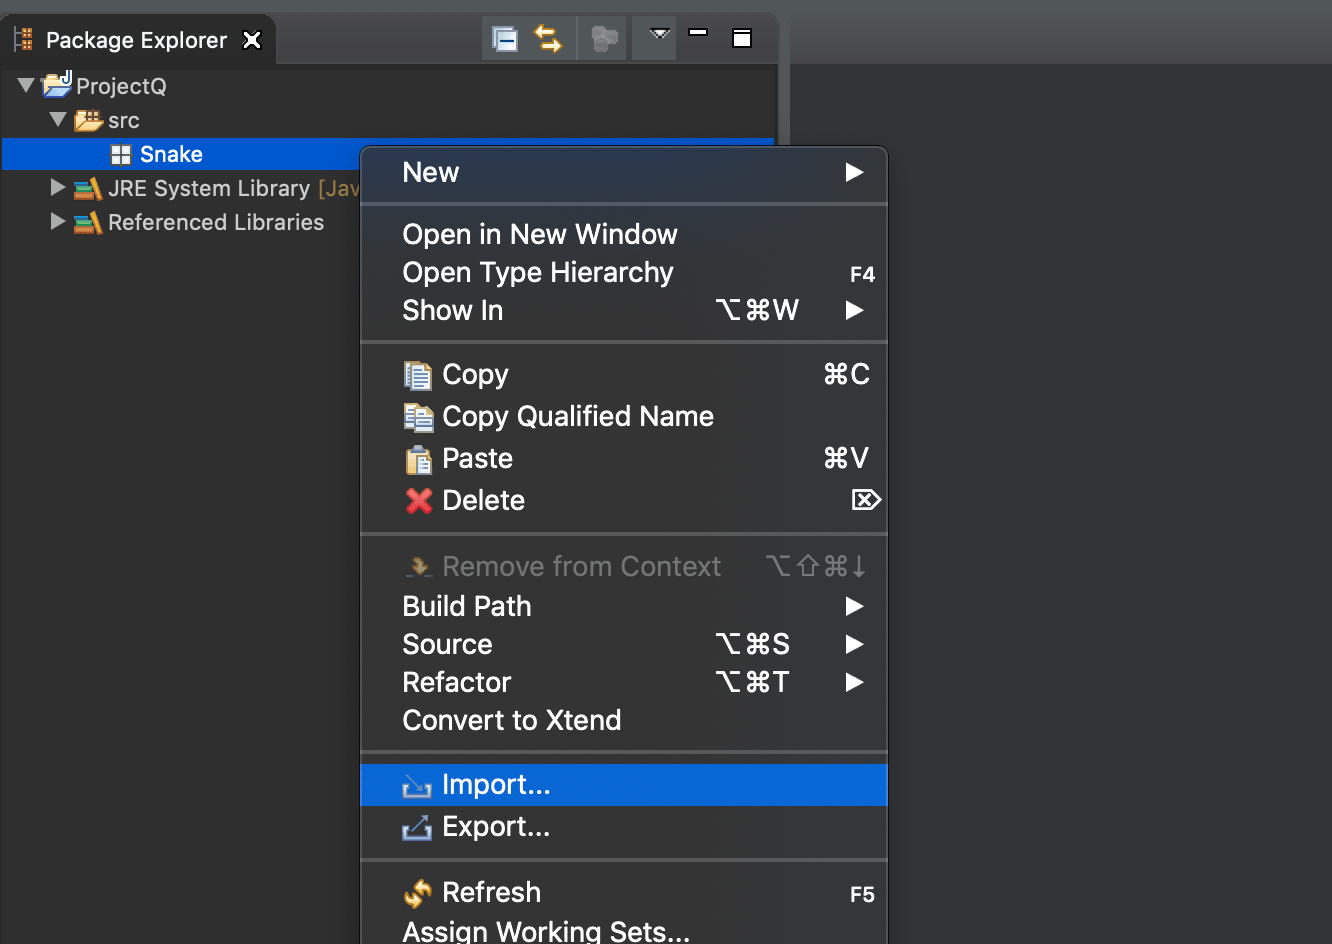Select Import... in the context menu
This screenshot has width=1332, height=944.
coord(496,785)
